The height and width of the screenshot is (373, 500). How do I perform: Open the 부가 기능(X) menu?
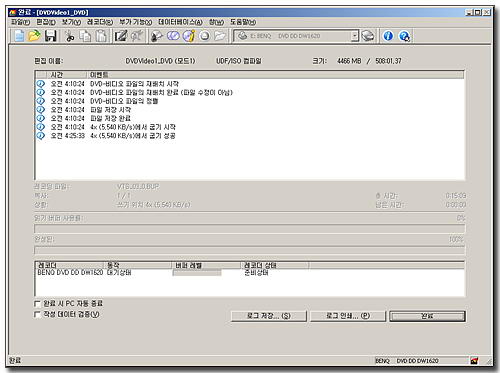coord(136,22)
